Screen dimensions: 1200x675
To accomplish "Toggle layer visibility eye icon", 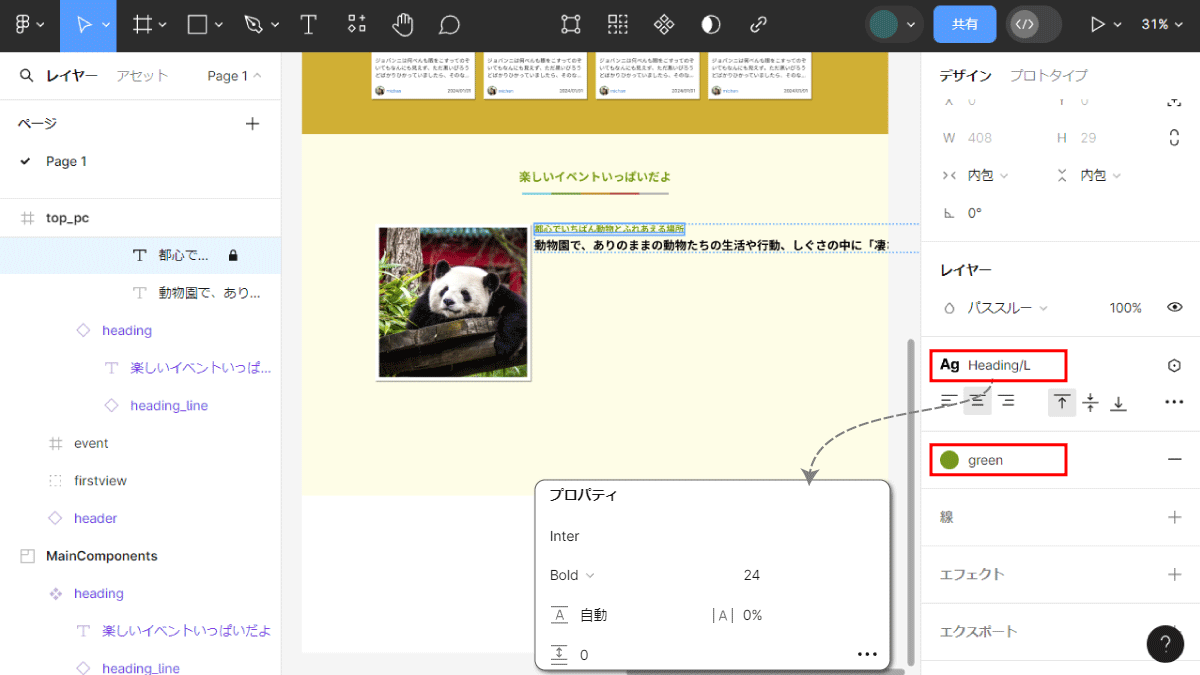I will tap(1174, 308).
